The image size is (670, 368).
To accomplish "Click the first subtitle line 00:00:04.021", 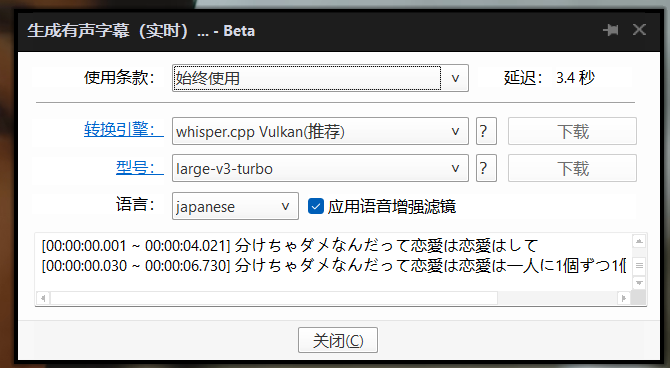I will tap(289, 246).
